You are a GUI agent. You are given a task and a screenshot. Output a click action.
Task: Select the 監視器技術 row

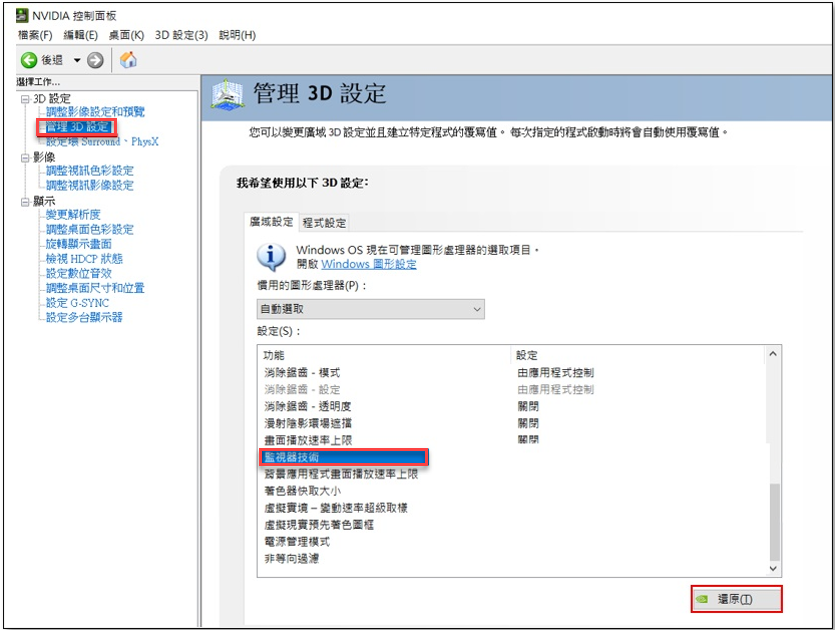[x=344, y=457]
